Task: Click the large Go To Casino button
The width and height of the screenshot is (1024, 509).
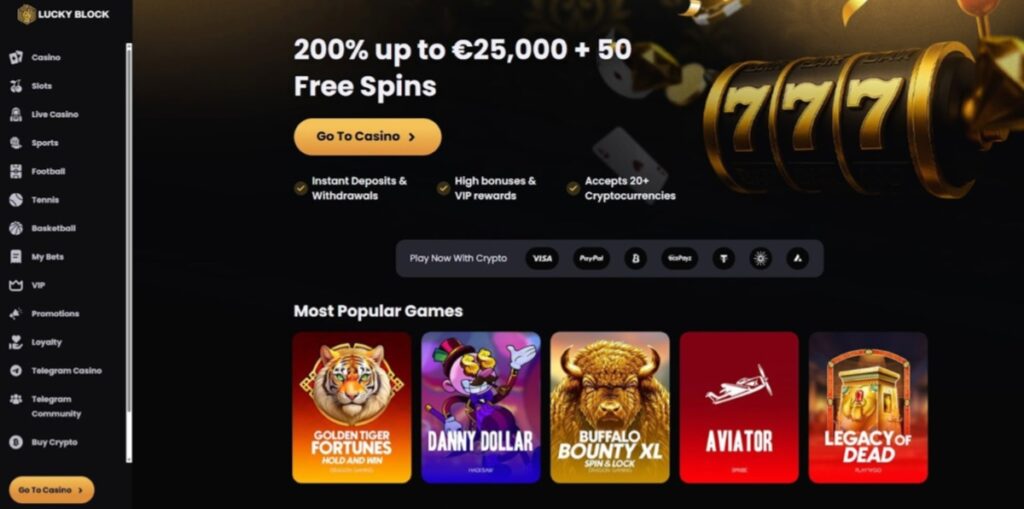Action: coord(368,137)
